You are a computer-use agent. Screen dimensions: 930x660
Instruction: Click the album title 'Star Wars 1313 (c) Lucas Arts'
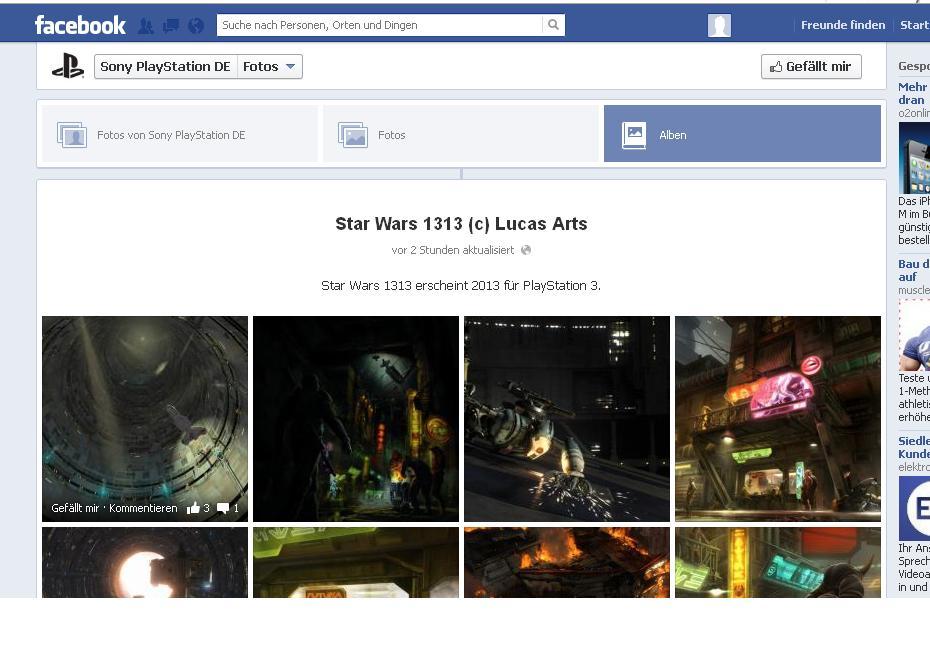[x=461, y=224]
